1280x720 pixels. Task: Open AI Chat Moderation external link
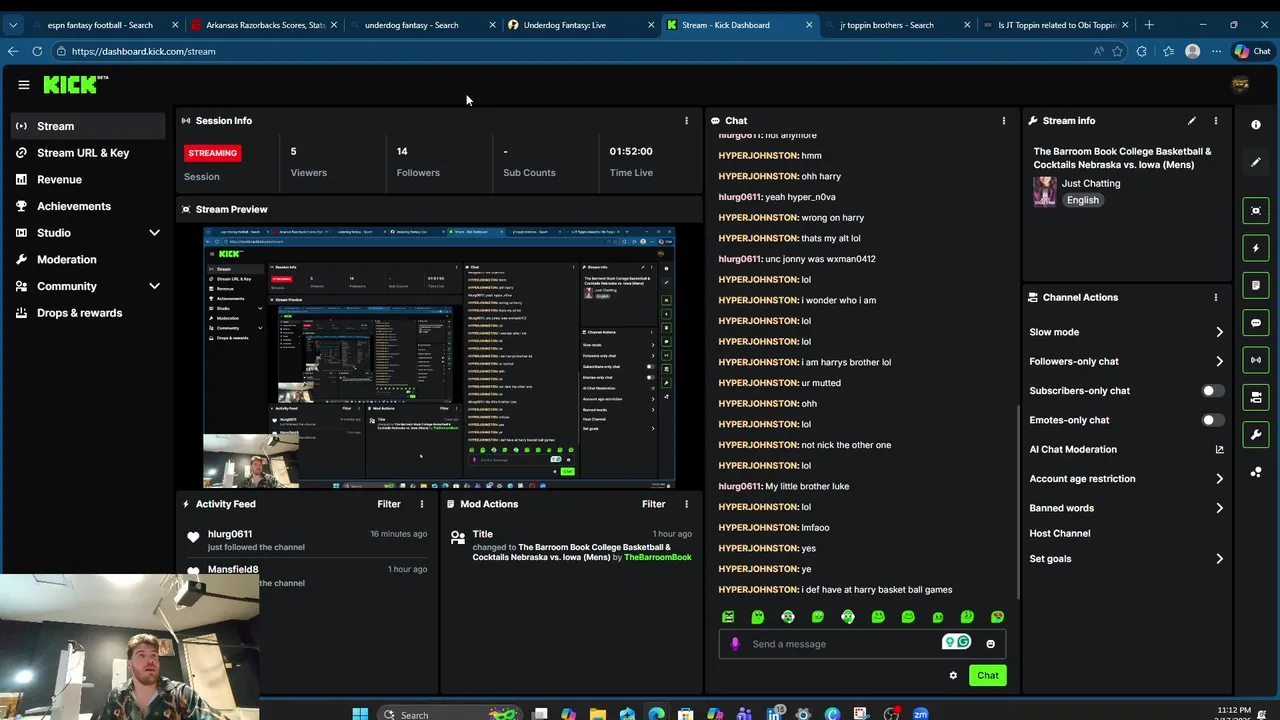click(1219, 449)
